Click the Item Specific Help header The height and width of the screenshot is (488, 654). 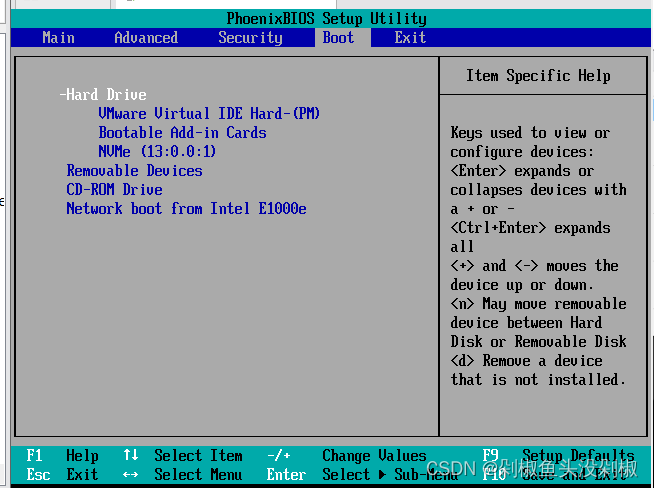538,76
